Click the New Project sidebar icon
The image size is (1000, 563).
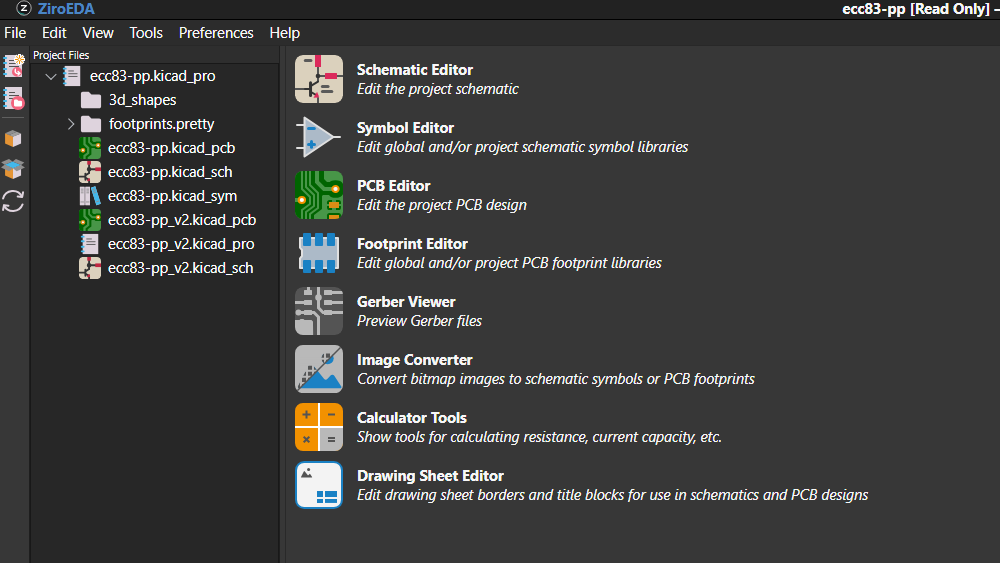[13, 66]
